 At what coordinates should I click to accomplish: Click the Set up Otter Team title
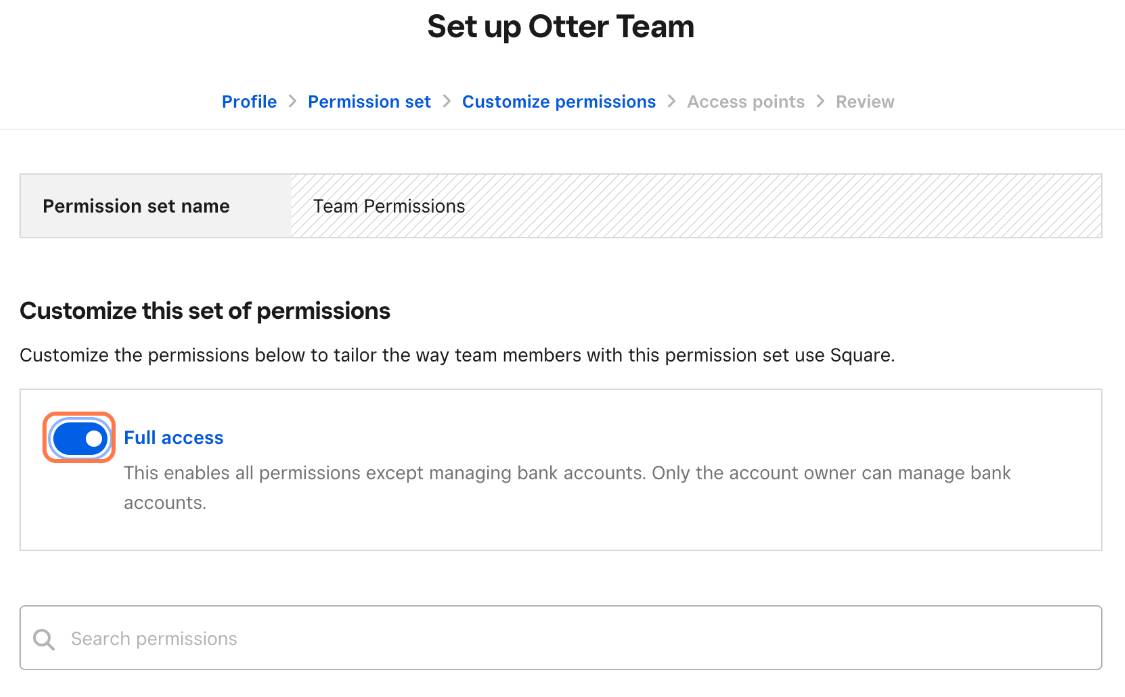click(x=561, y=27)
